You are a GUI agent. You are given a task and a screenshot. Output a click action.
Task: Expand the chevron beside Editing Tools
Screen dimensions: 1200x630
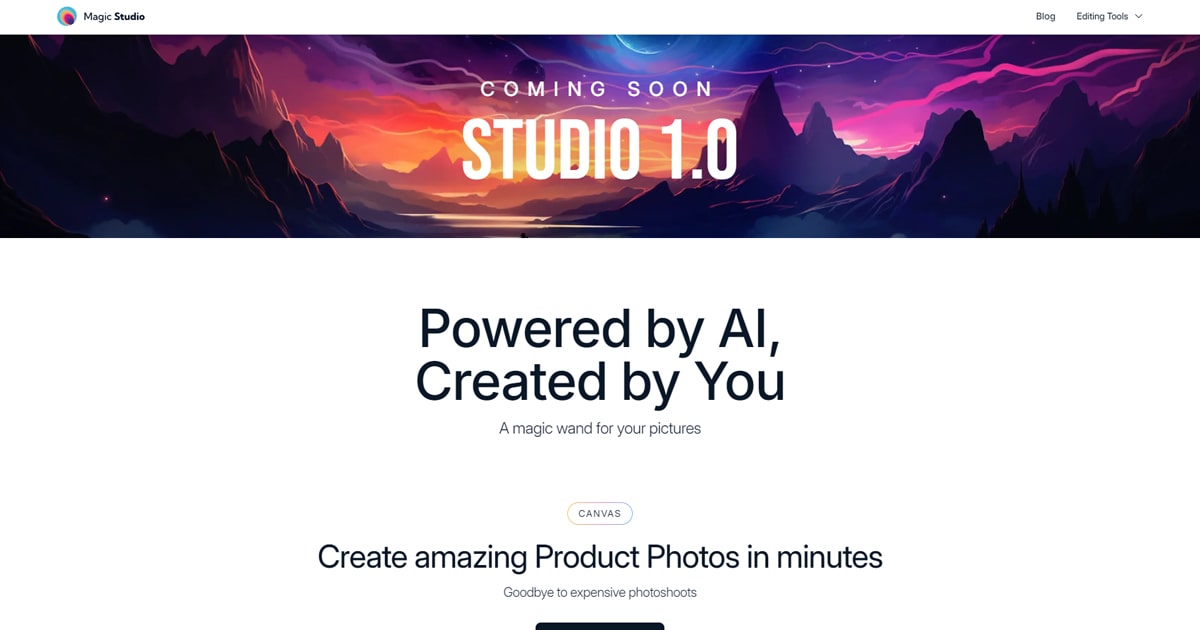pos(1138,16)
